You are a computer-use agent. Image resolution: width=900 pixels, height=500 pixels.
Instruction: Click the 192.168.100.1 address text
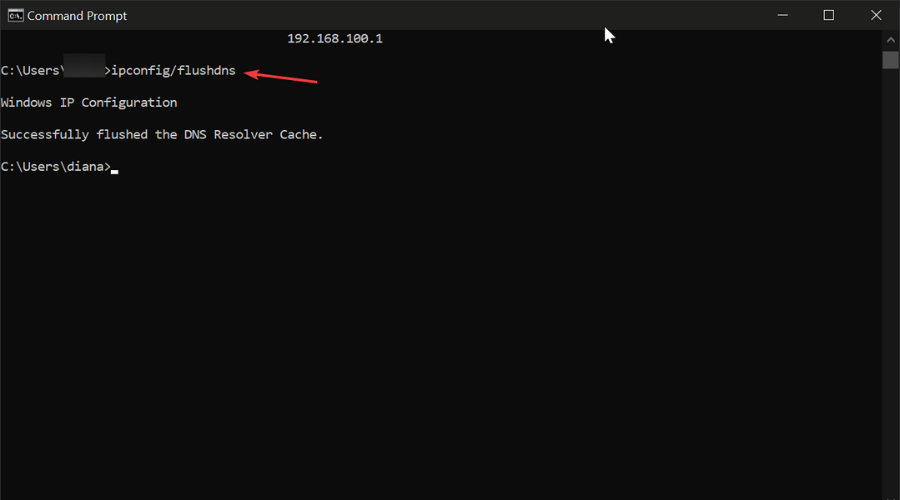(335, 38)
